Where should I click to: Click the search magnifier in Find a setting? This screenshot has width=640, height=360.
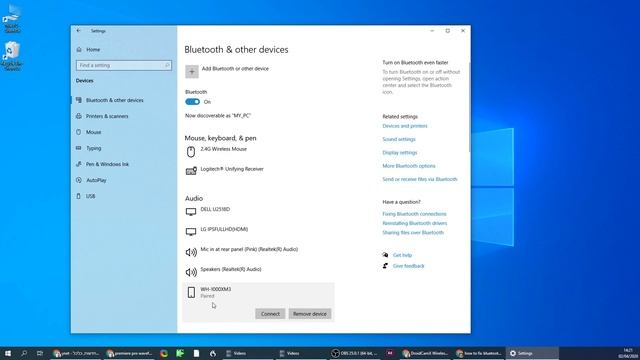[167, 65]
